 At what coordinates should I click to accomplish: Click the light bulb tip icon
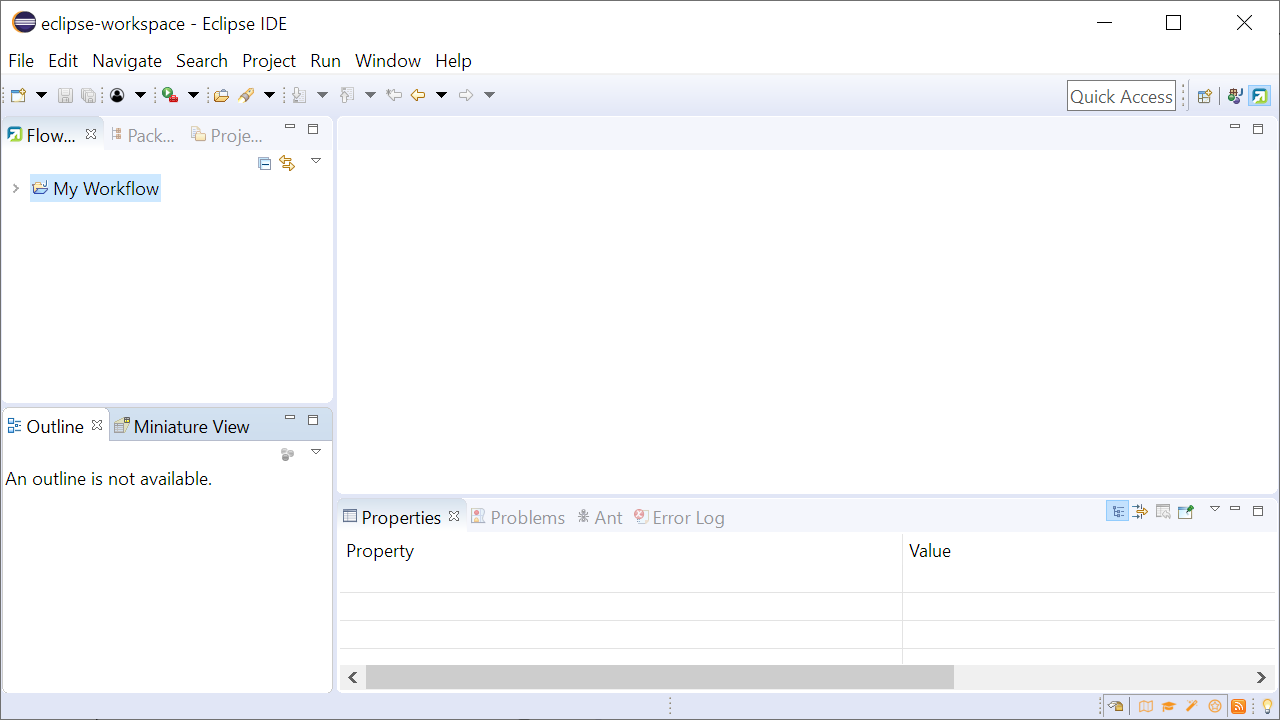pyautogui.click(x=1267, y=706)
